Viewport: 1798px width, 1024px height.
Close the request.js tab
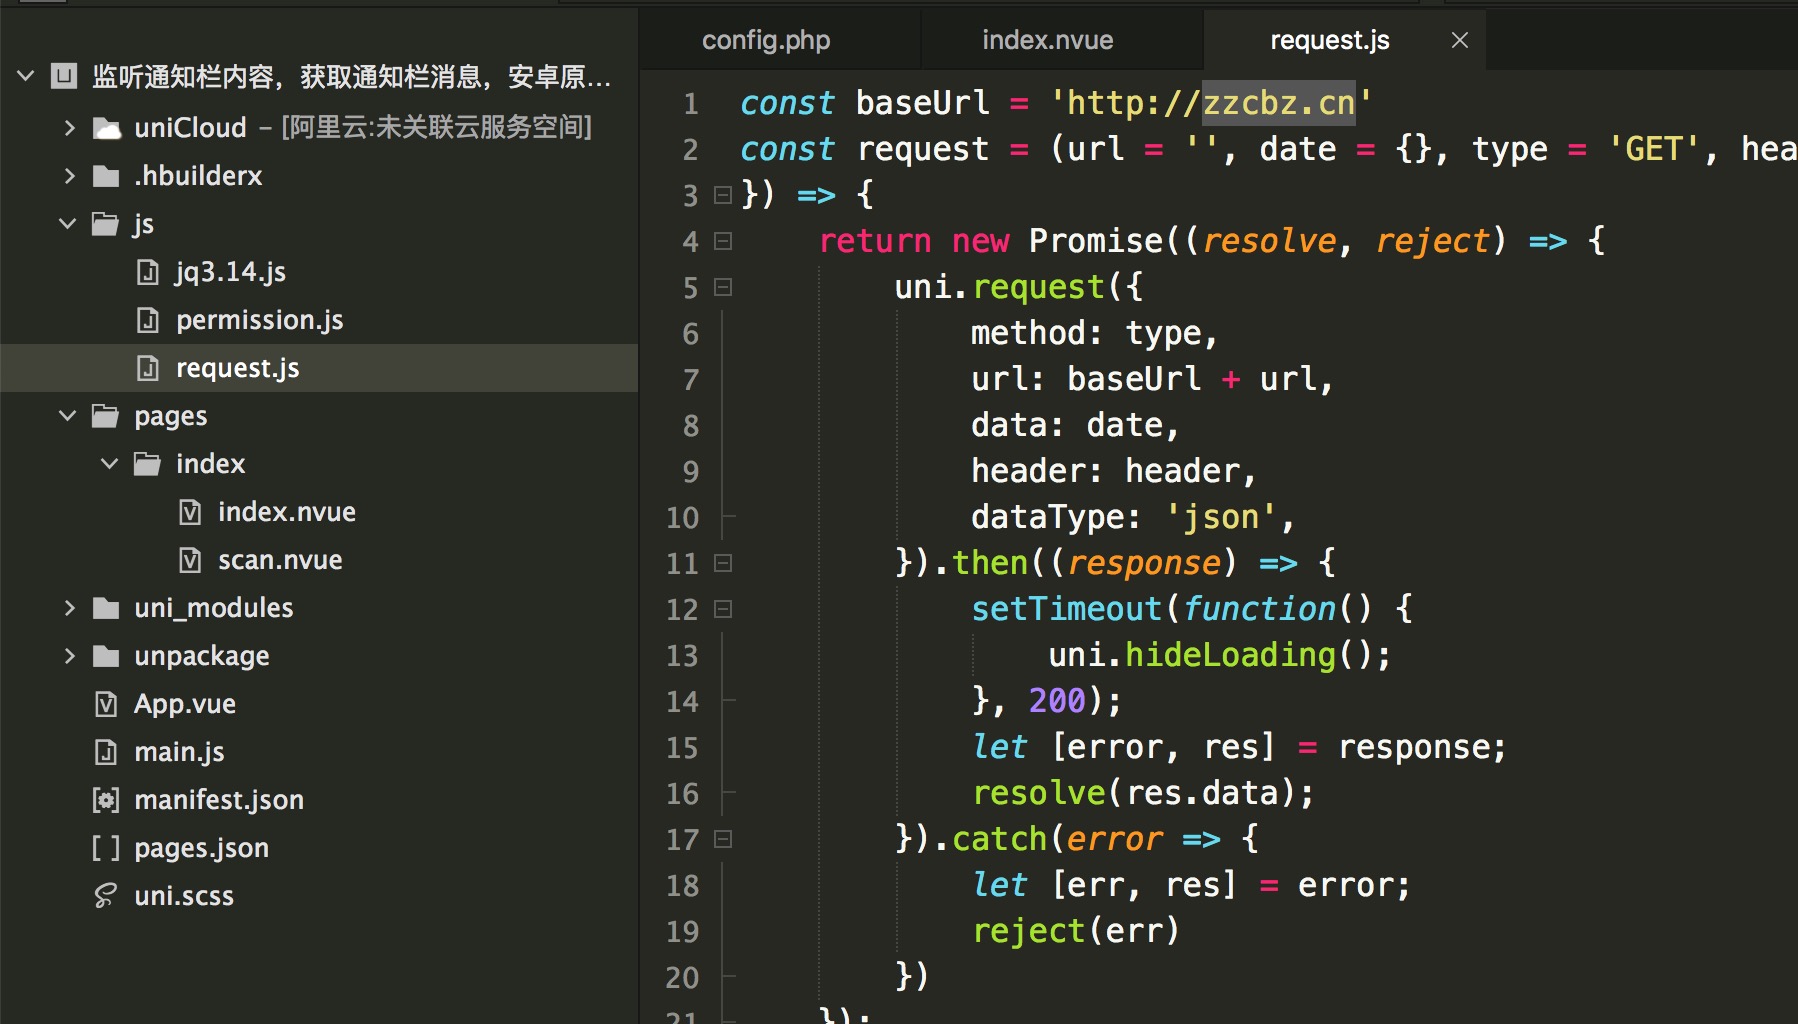coord(1459,40)
